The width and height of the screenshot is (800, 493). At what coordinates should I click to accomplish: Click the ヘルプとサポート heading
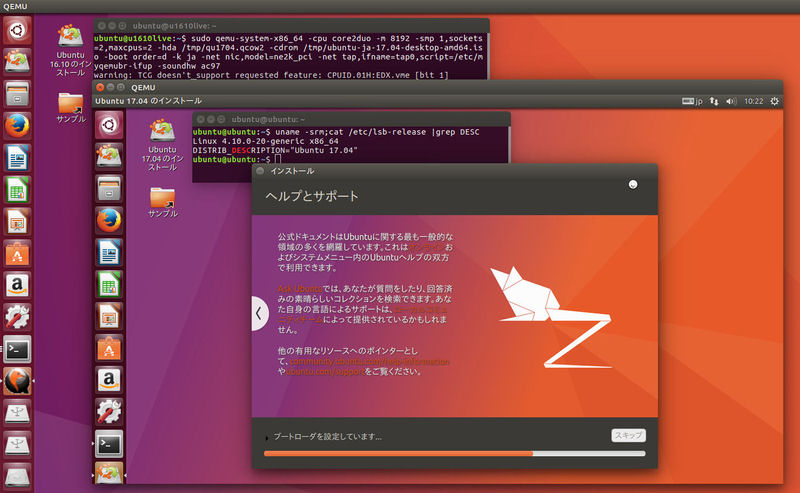(x=312, y=196)
